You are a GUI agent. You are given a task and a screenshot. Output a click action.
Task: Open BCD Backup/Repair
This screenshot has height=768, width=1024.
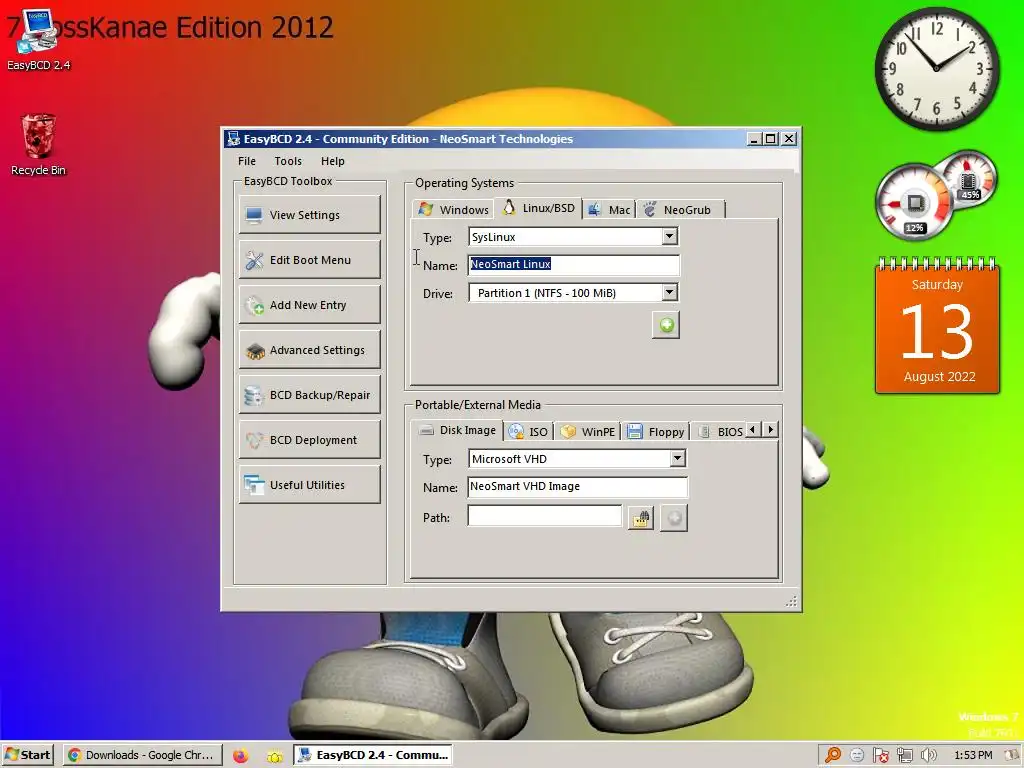[310, 395]
